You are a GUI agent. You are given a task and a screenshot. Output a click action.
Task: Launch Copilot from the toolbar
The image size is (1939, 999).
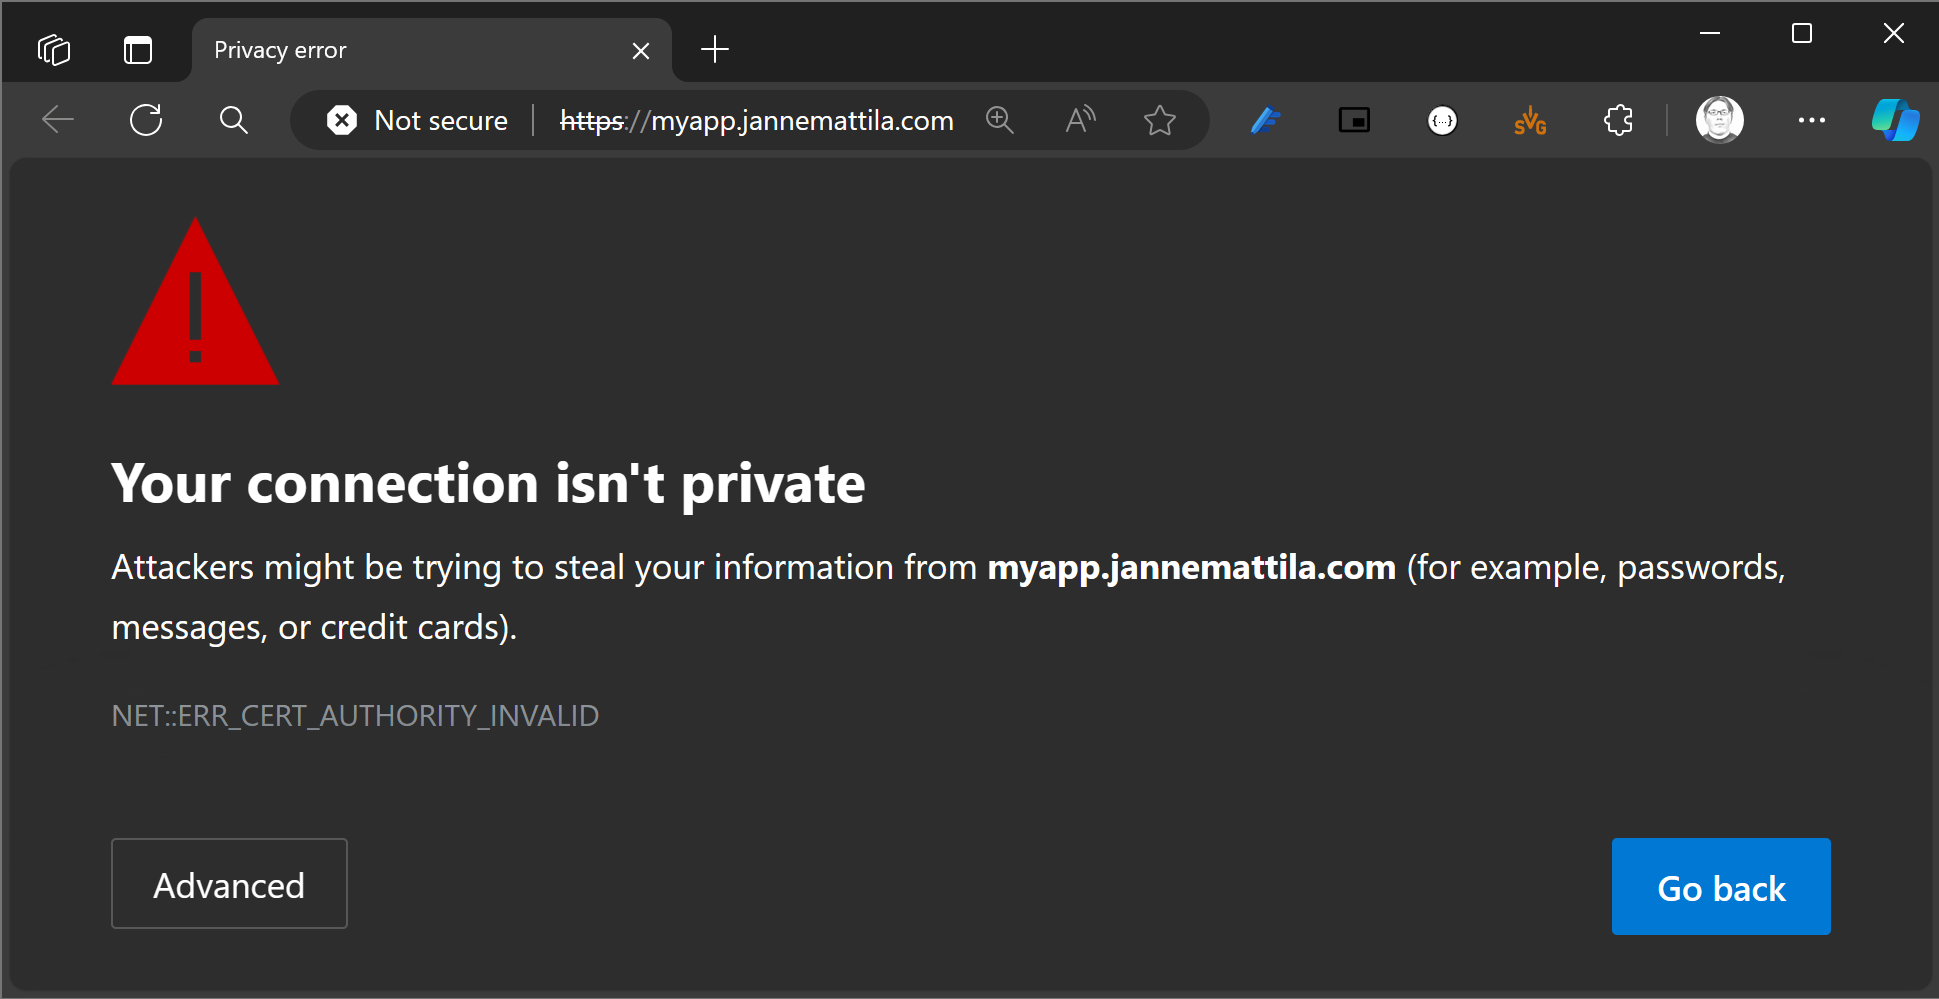tap(1896, 120)
